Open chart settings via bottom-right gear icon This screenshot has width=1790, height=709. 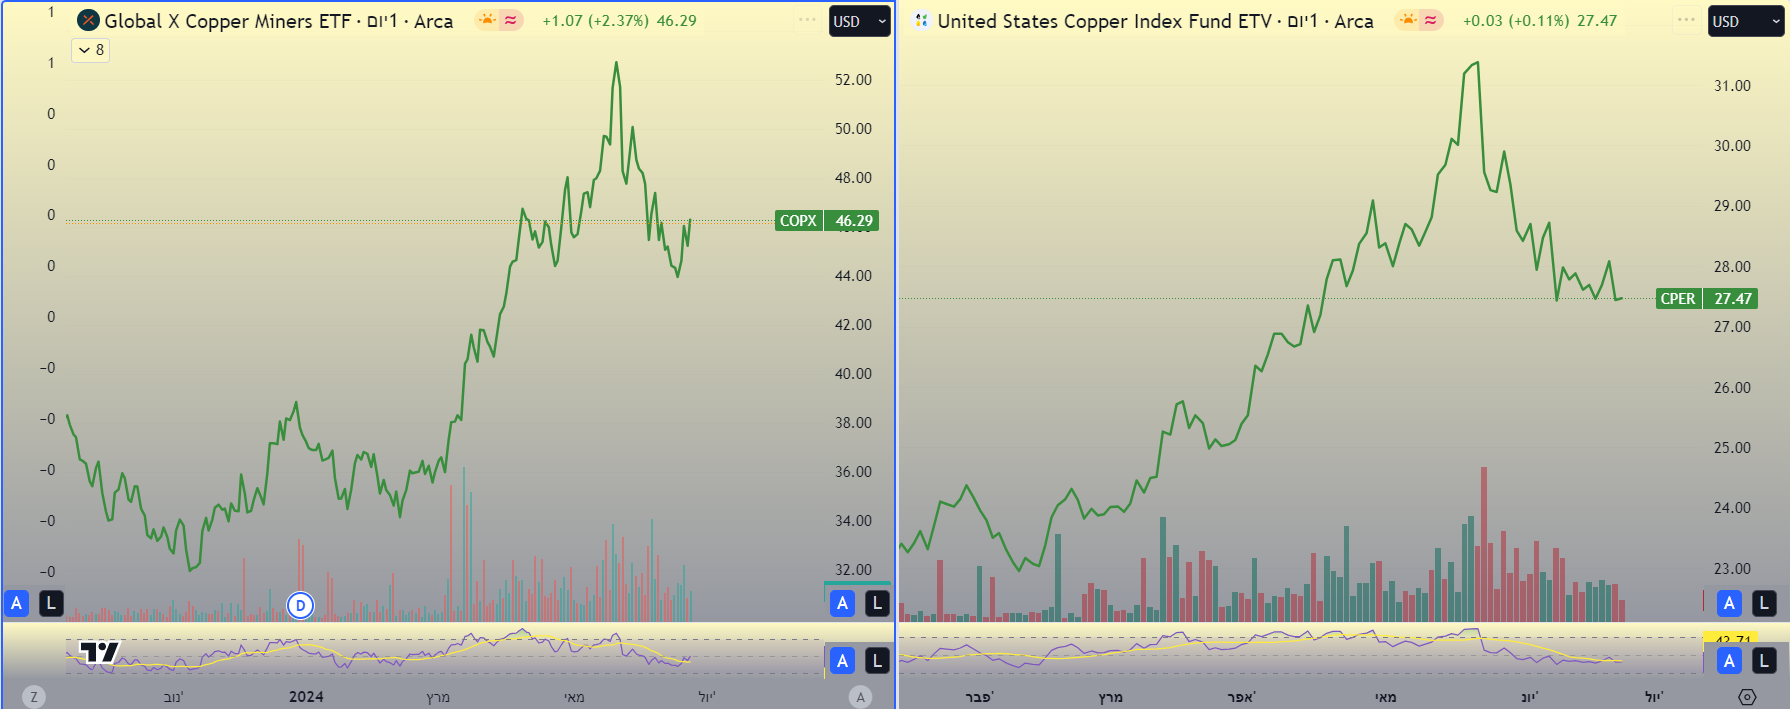click(1747, 697)
